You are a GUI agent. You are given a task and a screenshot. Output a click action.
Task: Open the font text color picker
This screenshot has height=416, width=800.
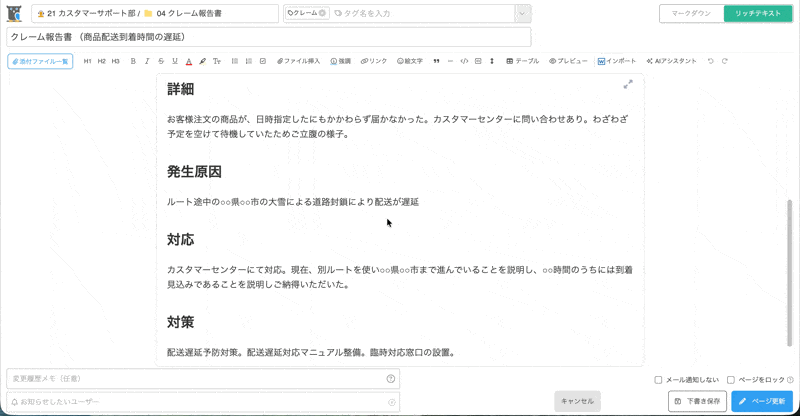[x=189, y=62]
